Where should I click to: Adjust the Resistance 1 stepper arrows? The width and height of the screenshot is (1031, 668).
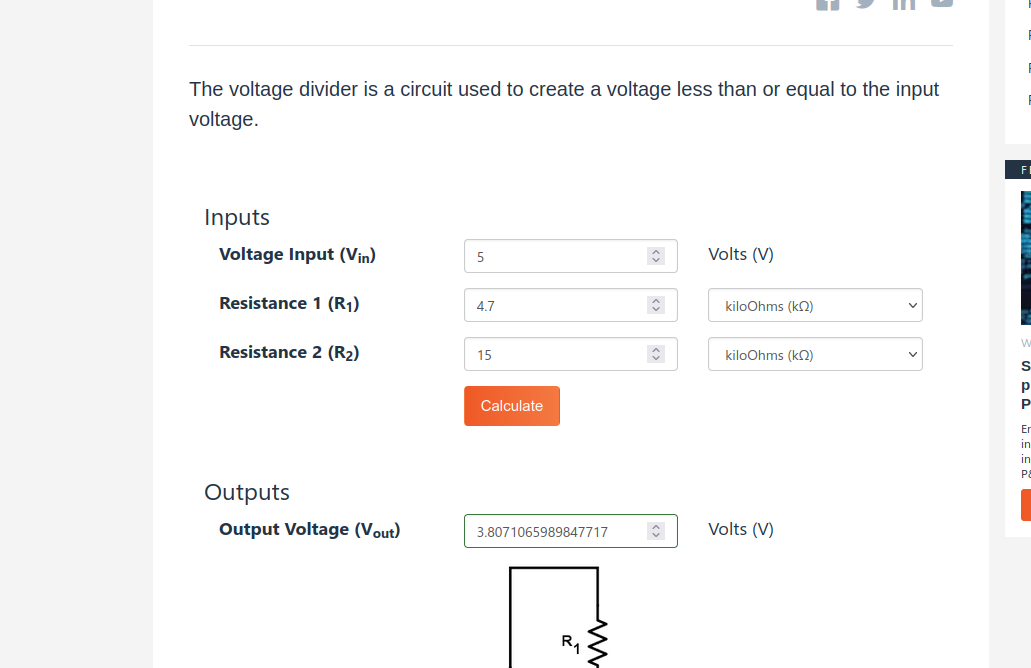click(656, 306)
